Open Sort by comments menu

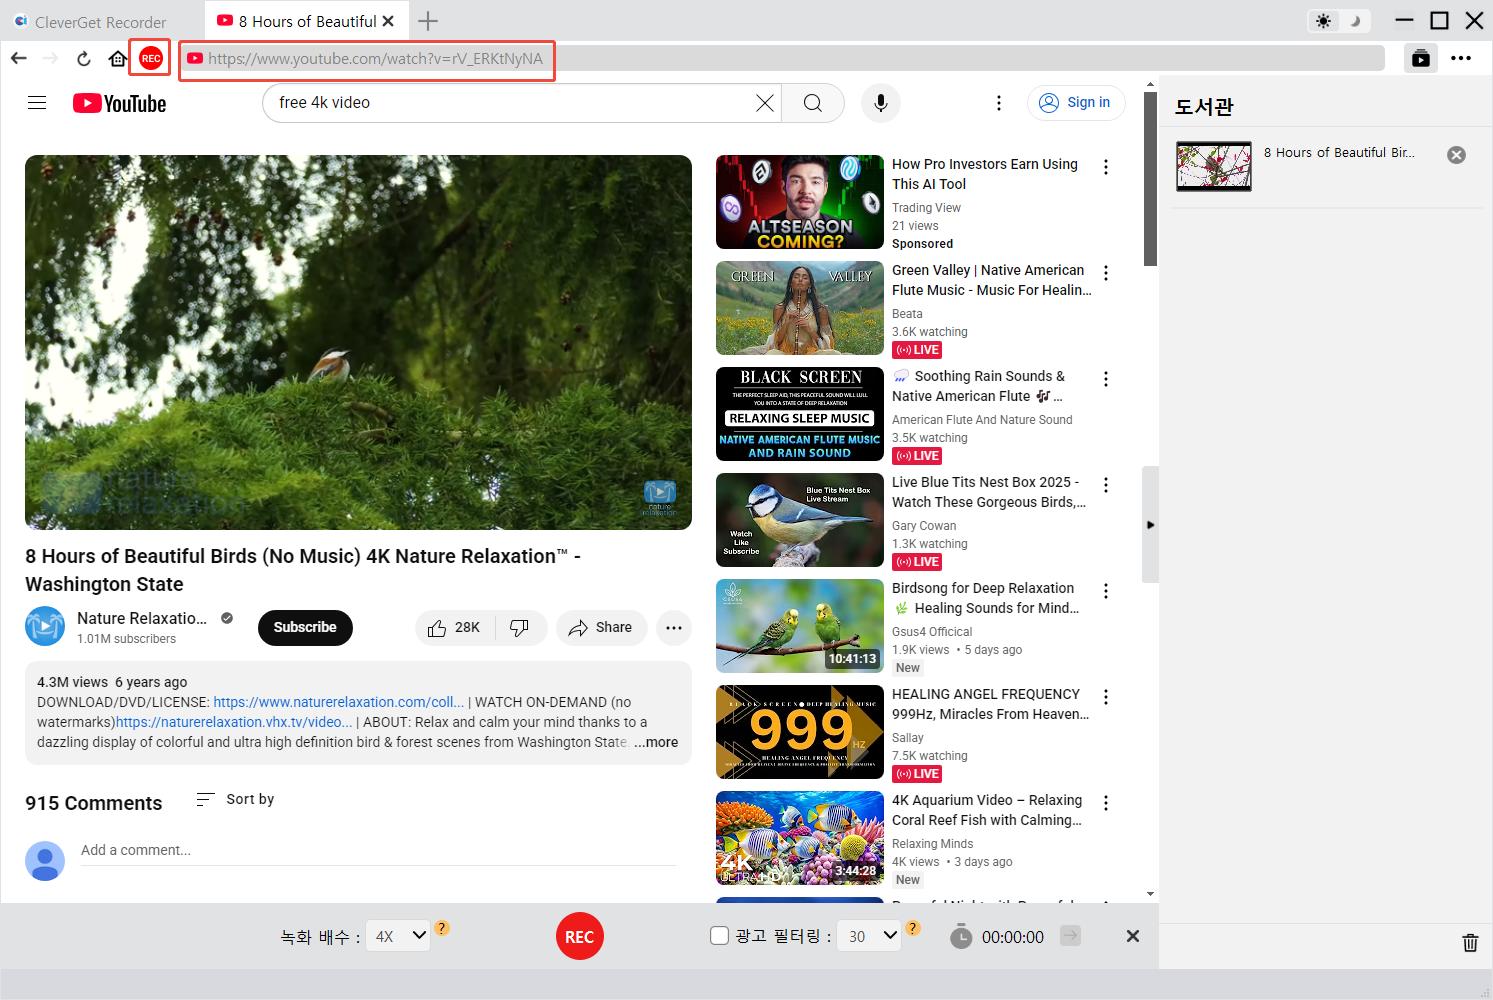click(x=235, y=799)
